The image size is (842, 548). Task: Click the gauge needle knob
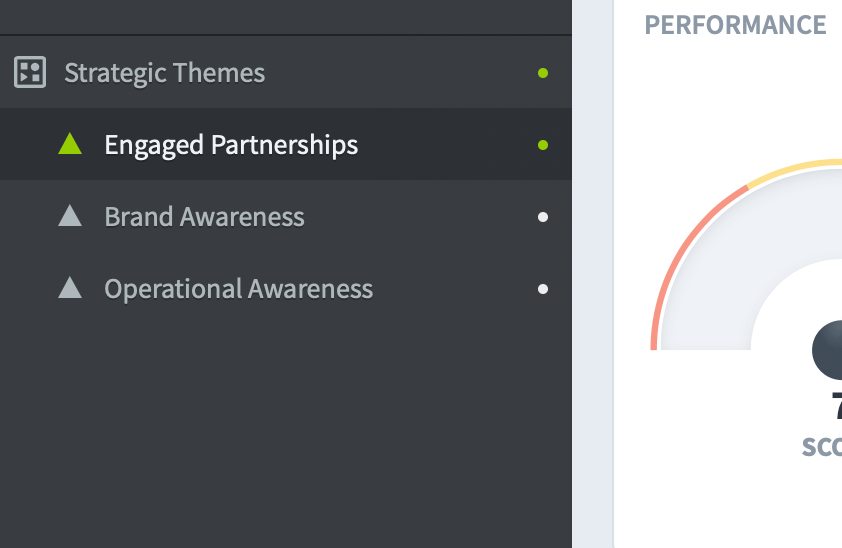829,350
